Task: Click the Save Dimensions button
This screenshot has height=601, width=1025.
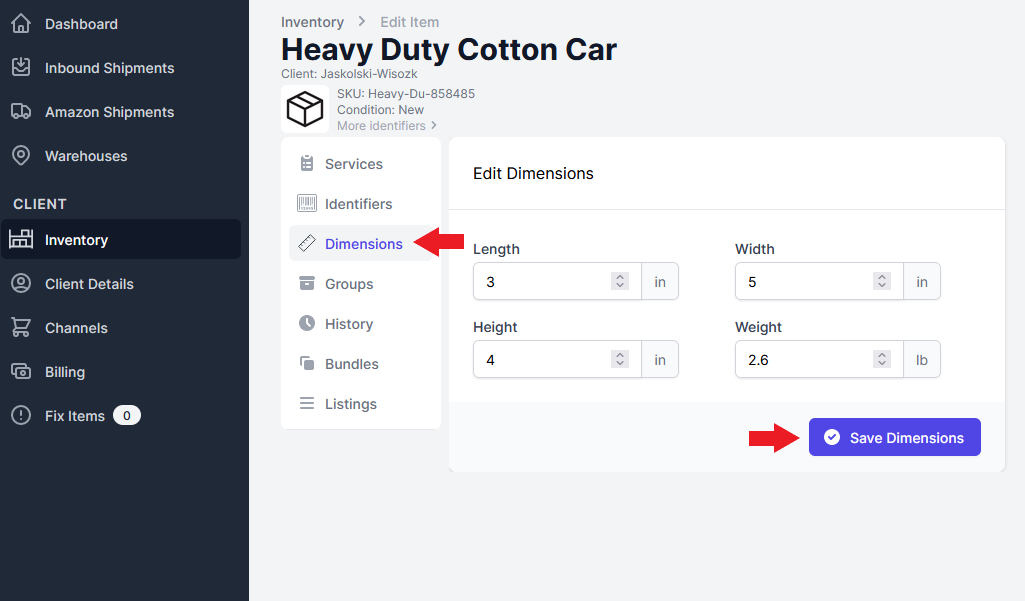Action: [x=894, y=437]
